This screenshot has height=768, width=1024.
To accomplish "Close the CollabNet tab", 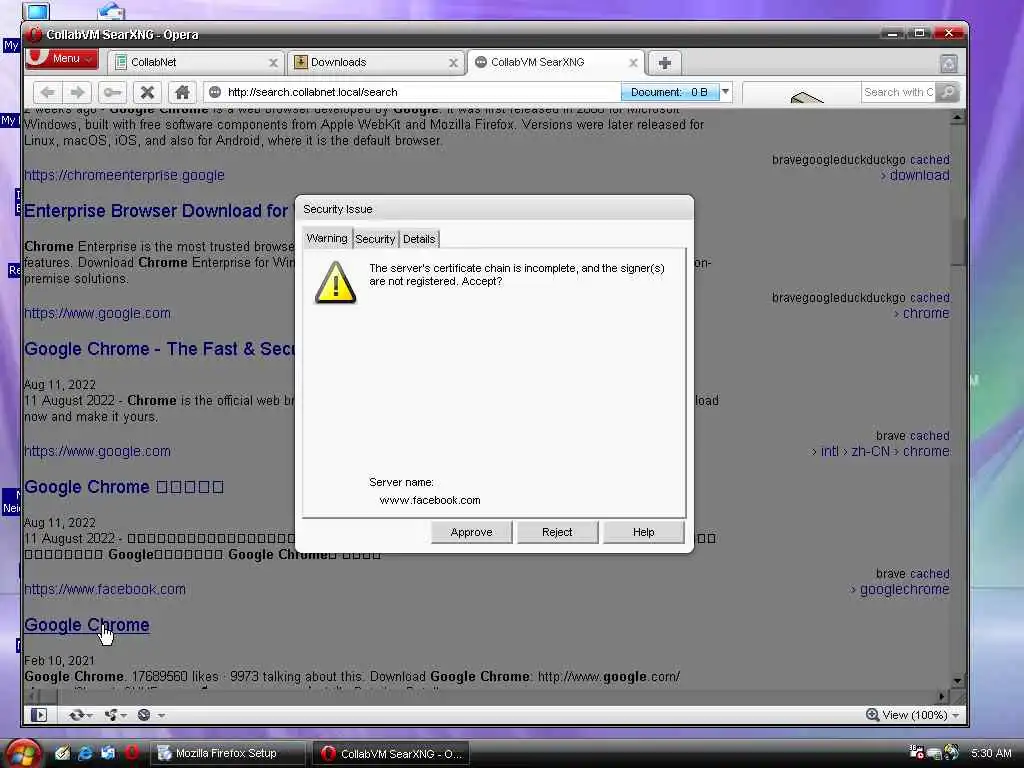I will [x=273, y=63].
